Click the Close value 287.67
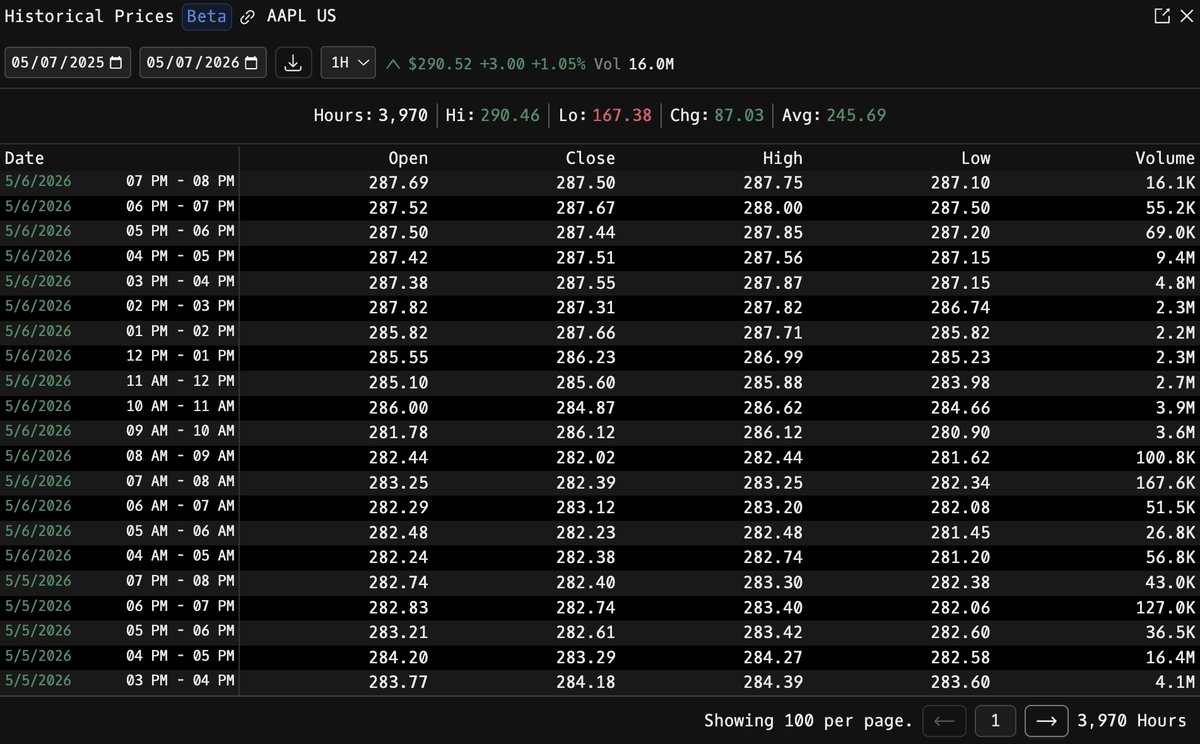 586,208
